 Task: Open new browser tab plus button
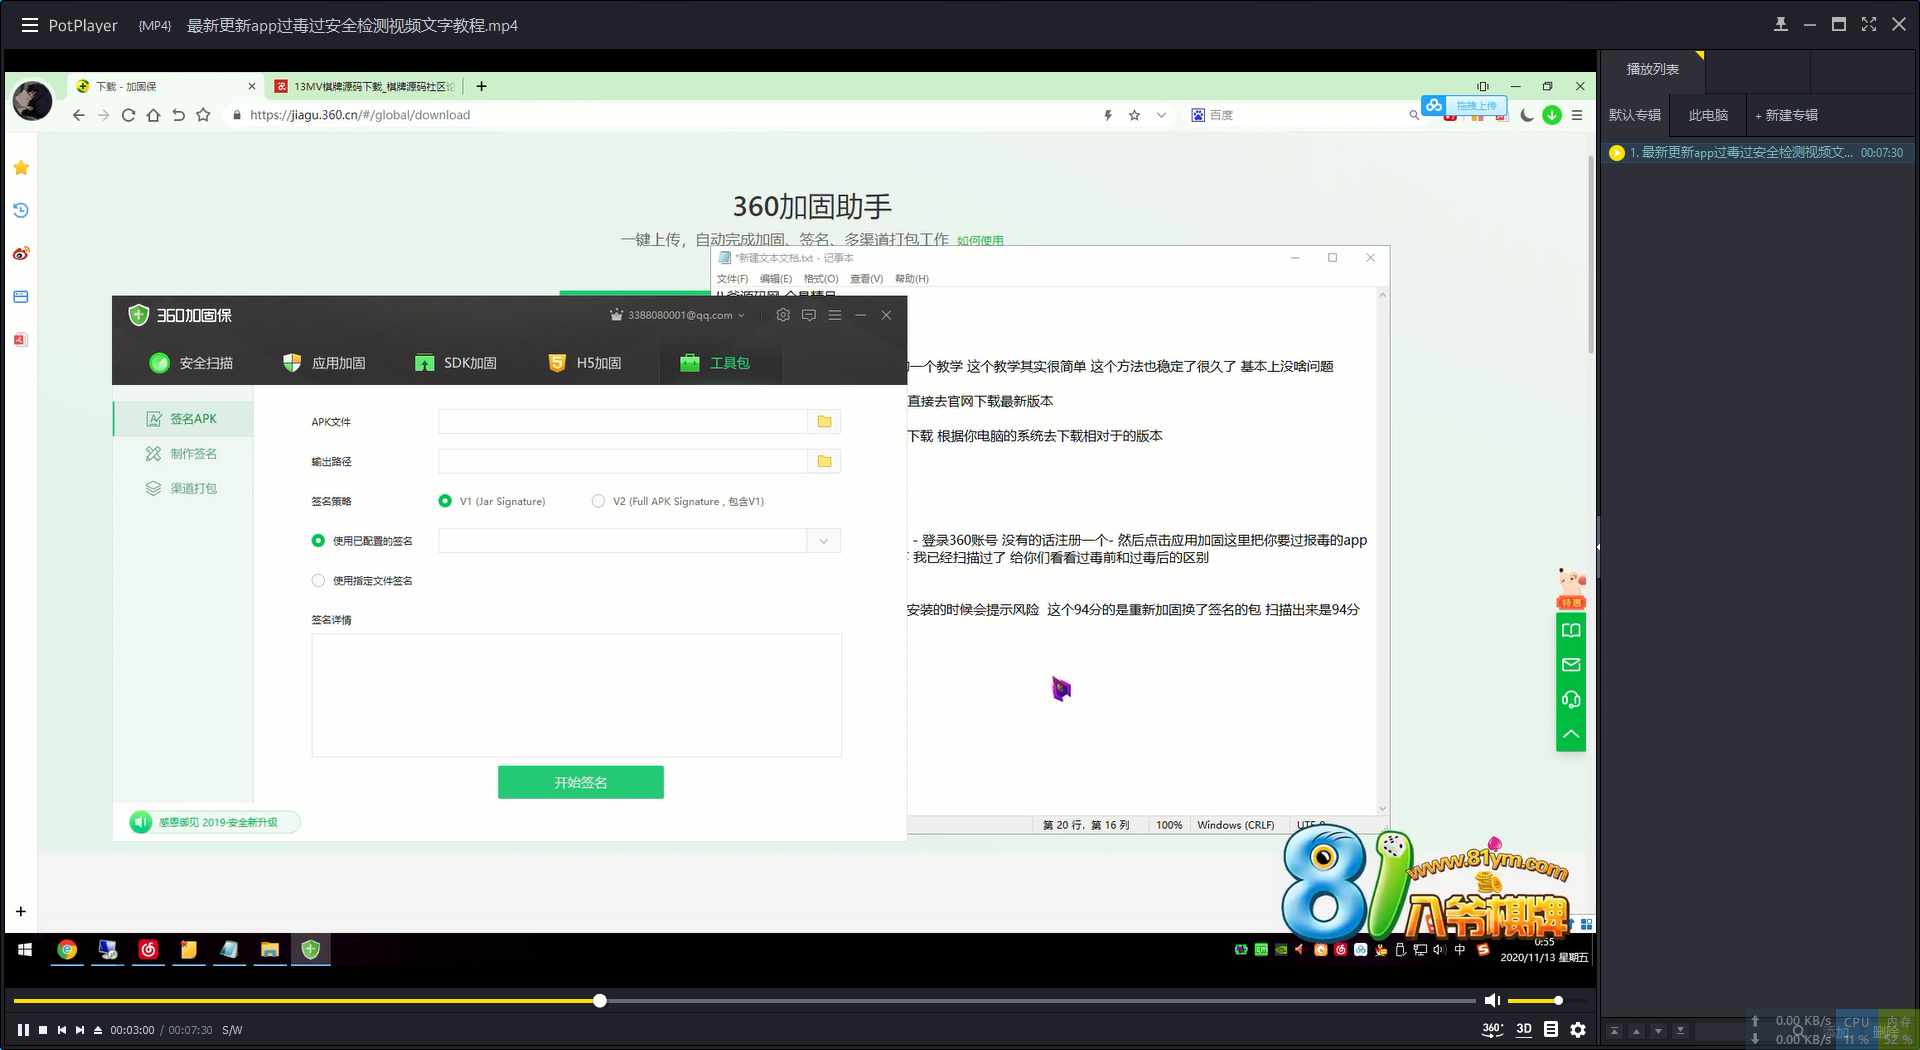coord(481,86)
